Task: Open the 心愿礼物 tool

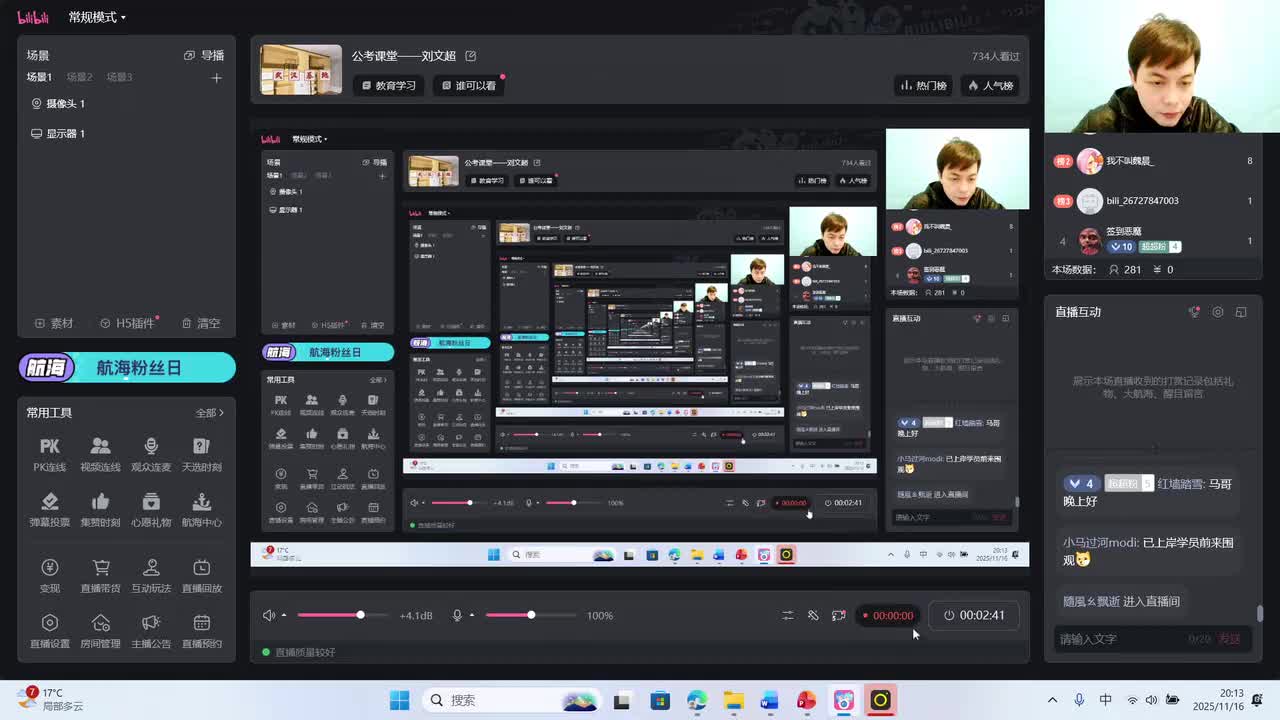Action: (151, 509)
